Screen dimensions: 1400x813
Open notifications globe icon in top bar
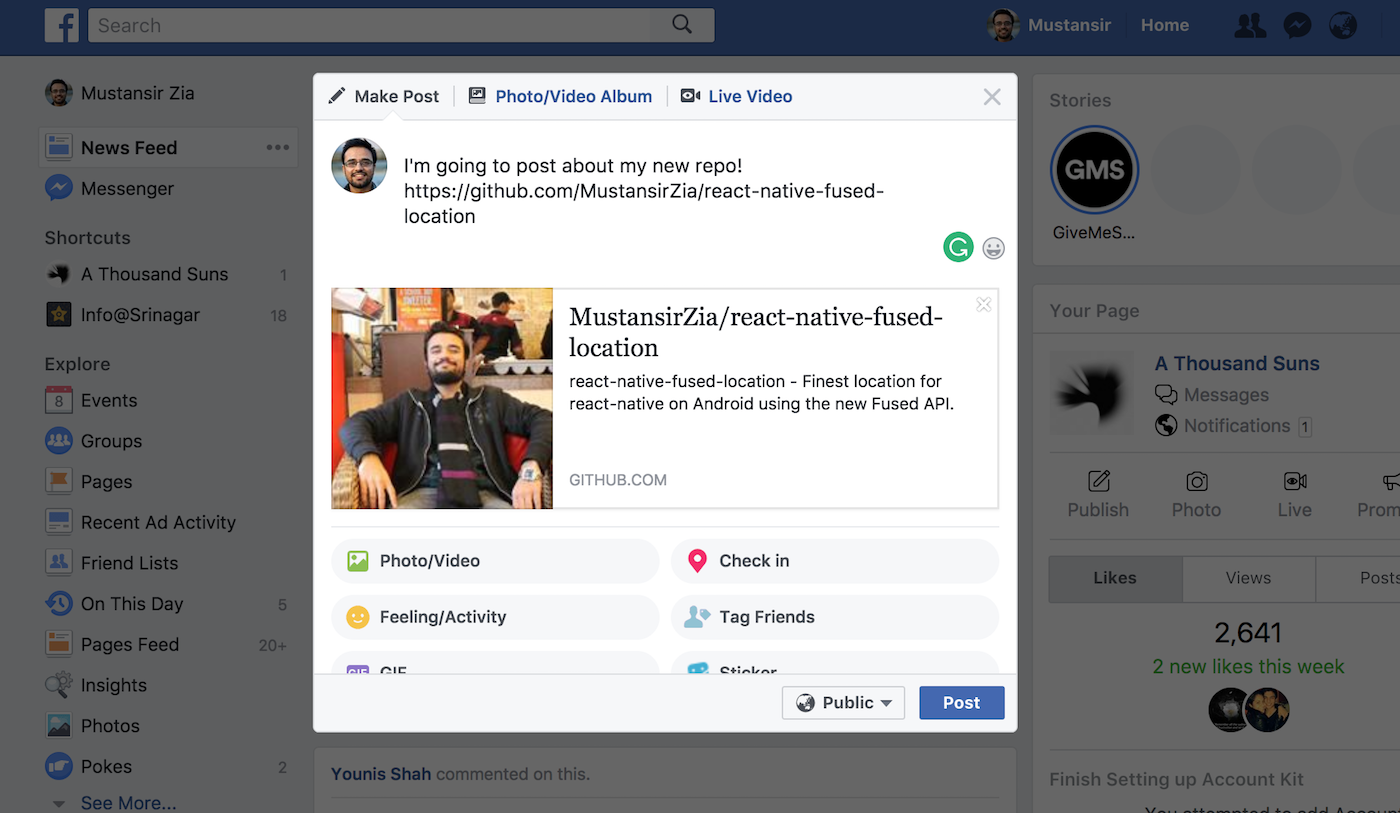[1343, 25]
